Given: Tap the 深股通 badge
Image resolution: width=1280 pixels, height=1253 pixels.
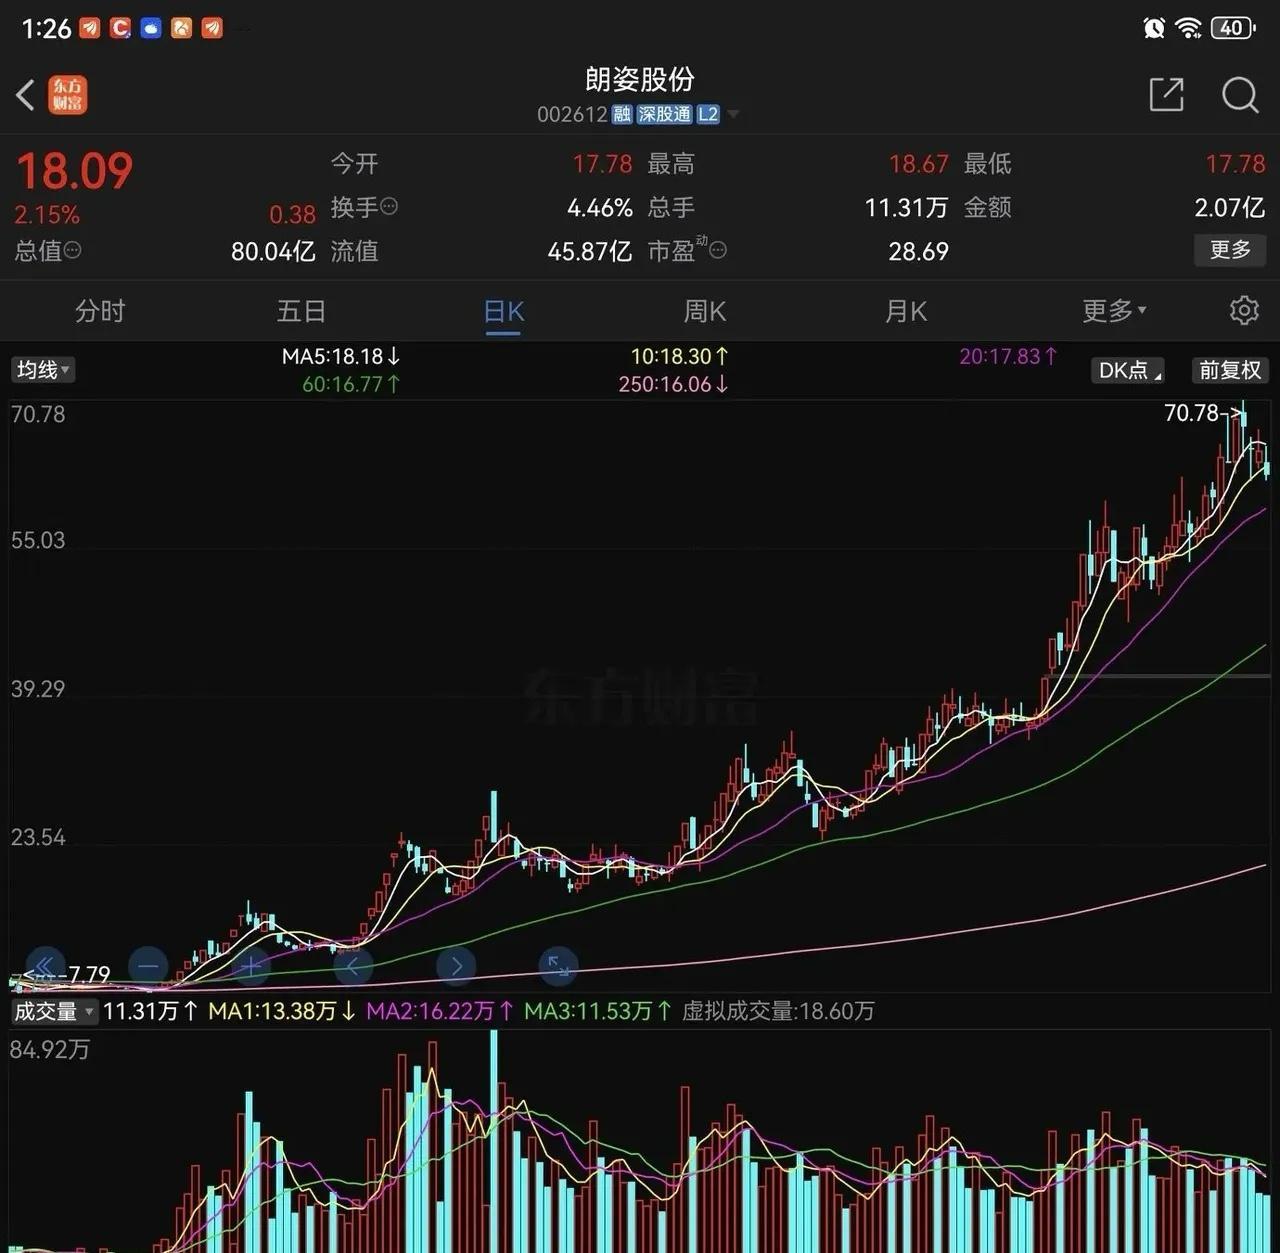Looking at the screenshot, I should tap(665, 114).
